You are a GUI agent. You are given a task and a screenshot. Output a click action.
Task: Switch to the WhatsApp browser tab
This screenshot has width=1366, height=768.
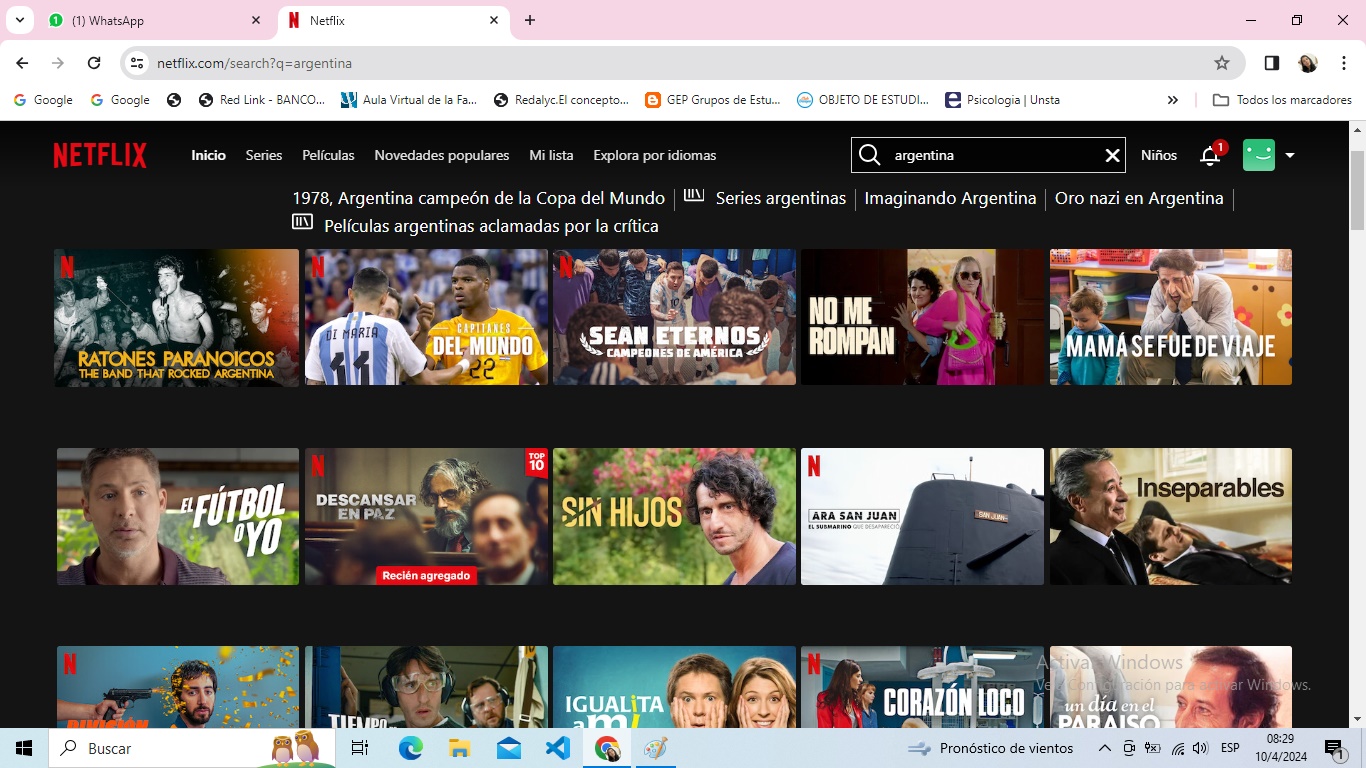point(155,20)
